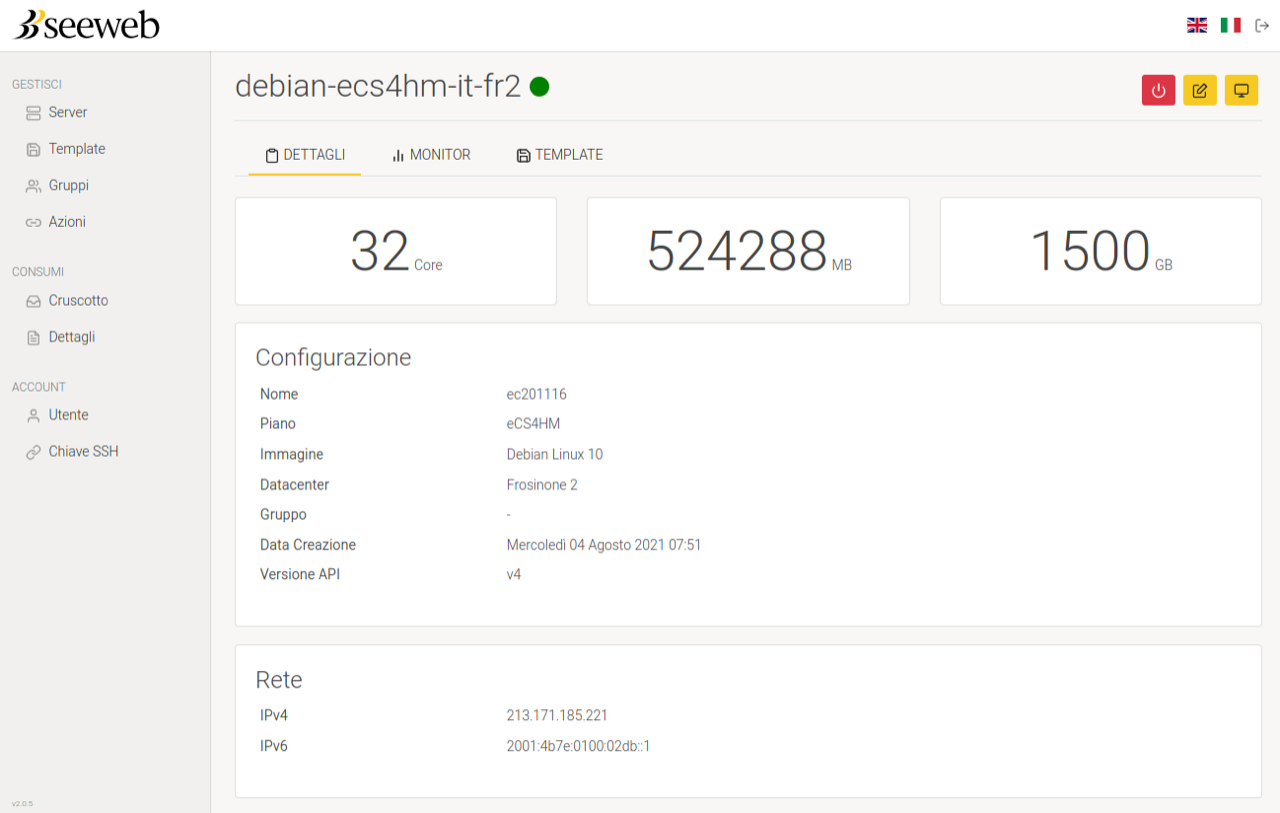
Task: Open Dettagli under Consumi
Action: coord(72,337)
